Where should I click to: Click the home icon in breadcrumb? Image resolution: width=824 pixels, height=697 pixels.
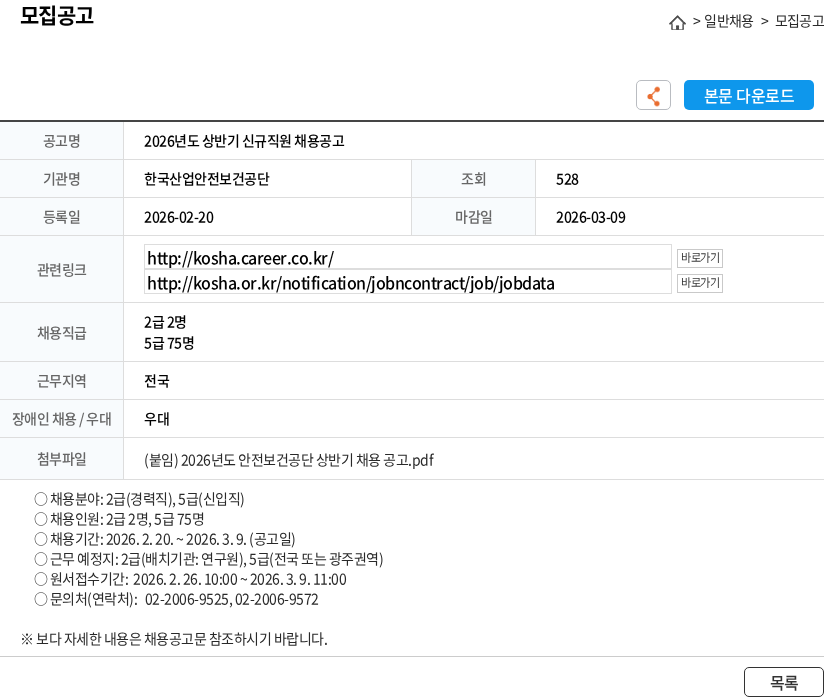tap(677, 23)
